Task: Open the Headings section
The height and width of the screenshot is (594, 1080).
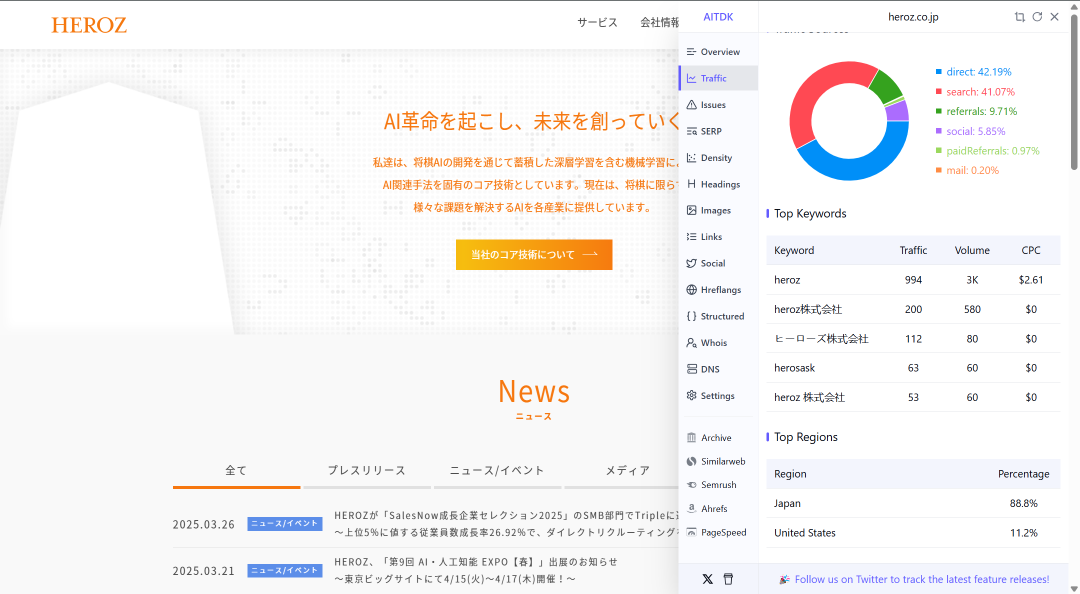Action: 718,184
